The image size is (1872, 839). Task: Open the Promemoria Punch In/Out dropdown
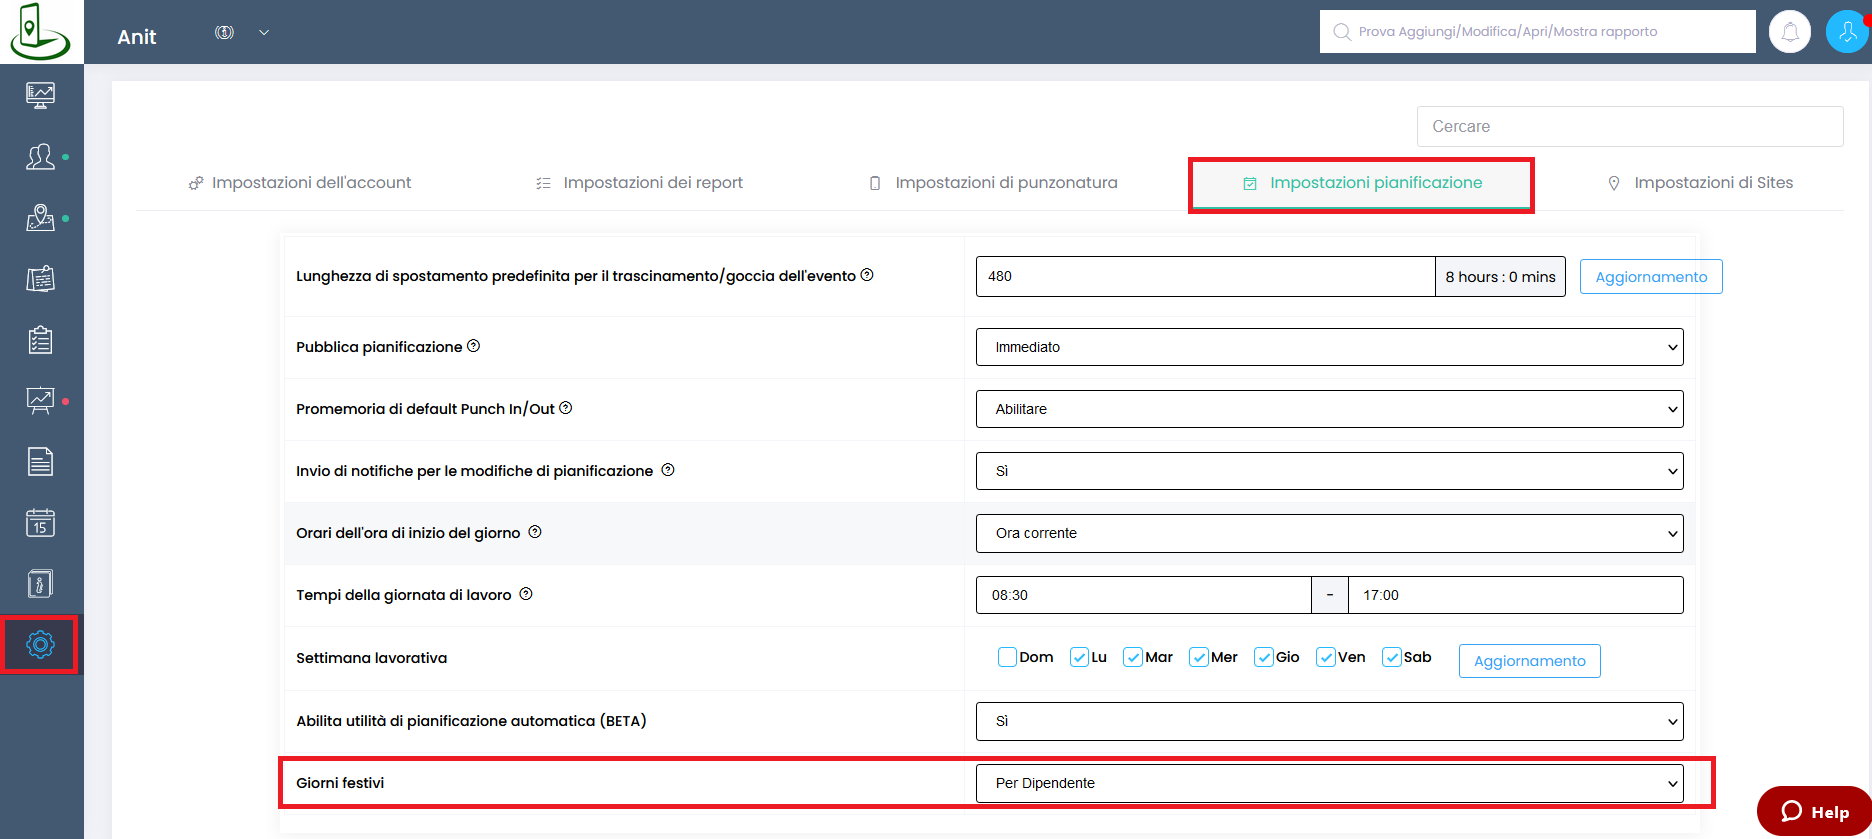(1329, 409)
